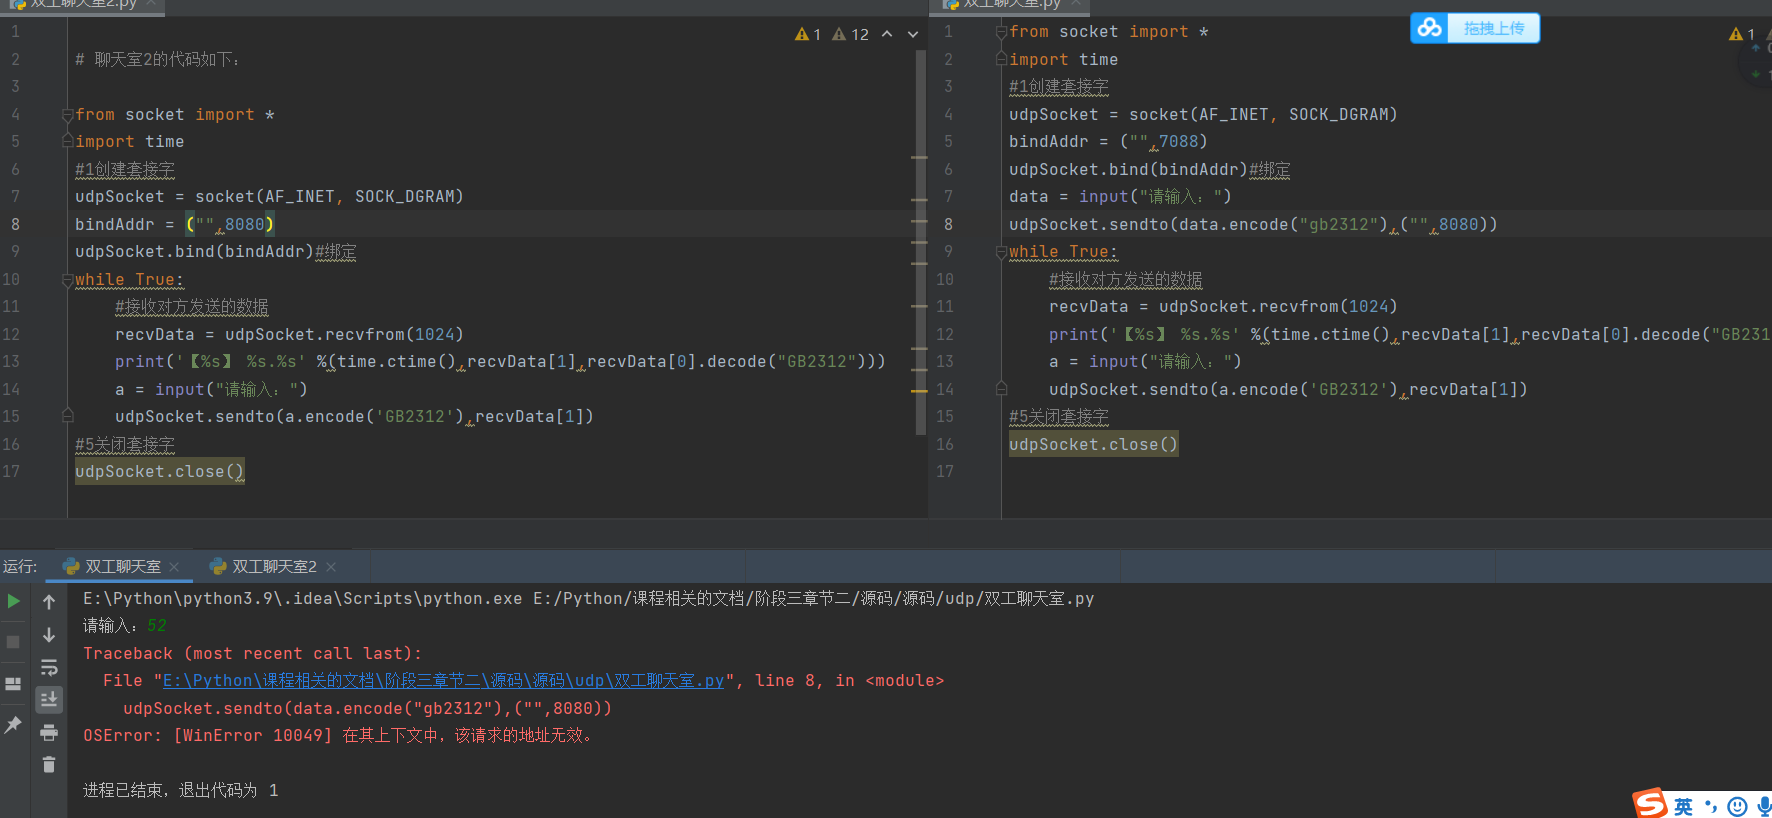Click the 请输入 input value 52 in console
This screenshot has width=1772, height=818.
pyautogui.click(x=157, y=626)
